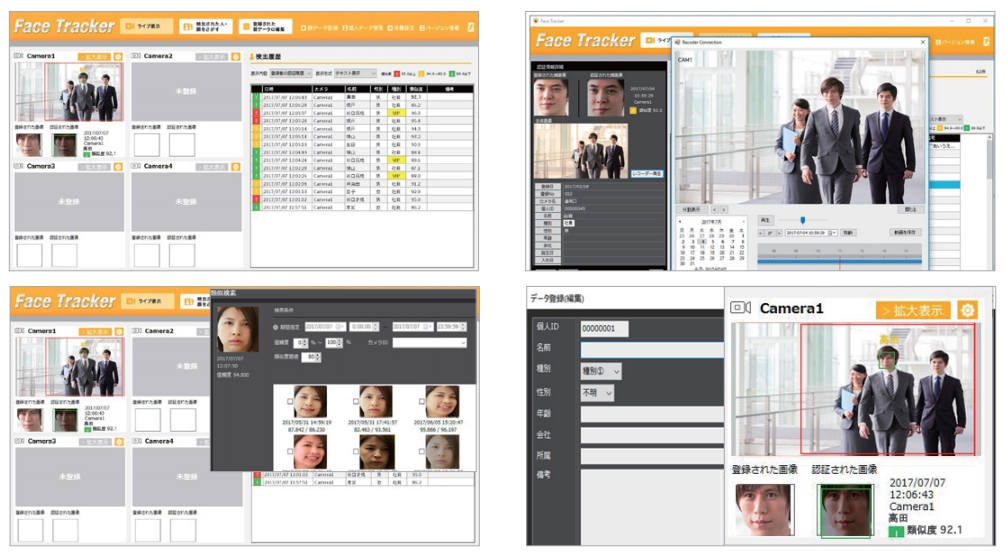Expand the 性別 dropdown showing 不明

pyautogui.click(x=597, y=393)
